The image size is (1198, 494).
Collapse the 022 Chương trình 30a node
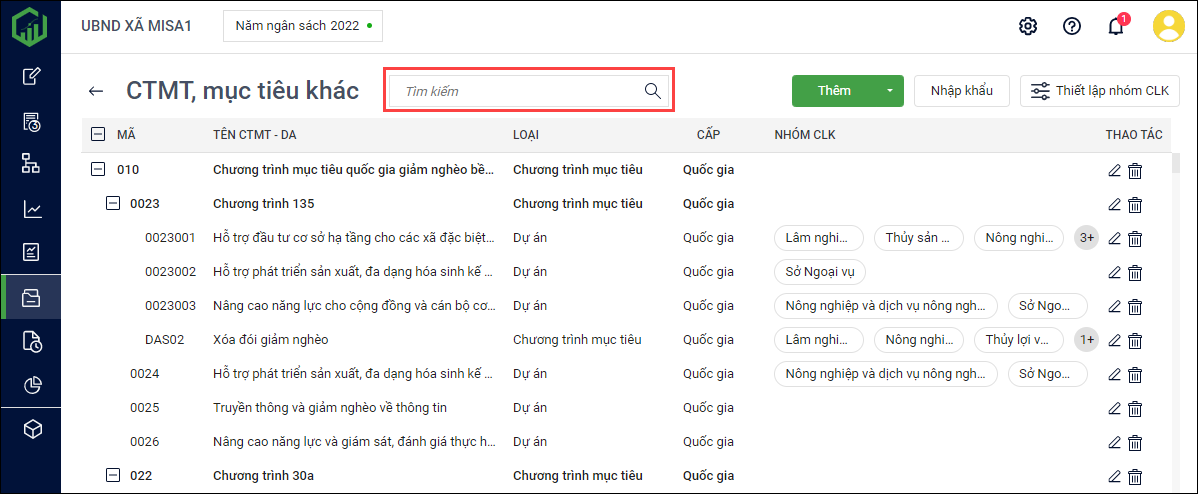pyautogui.click(x=113, y=476)
